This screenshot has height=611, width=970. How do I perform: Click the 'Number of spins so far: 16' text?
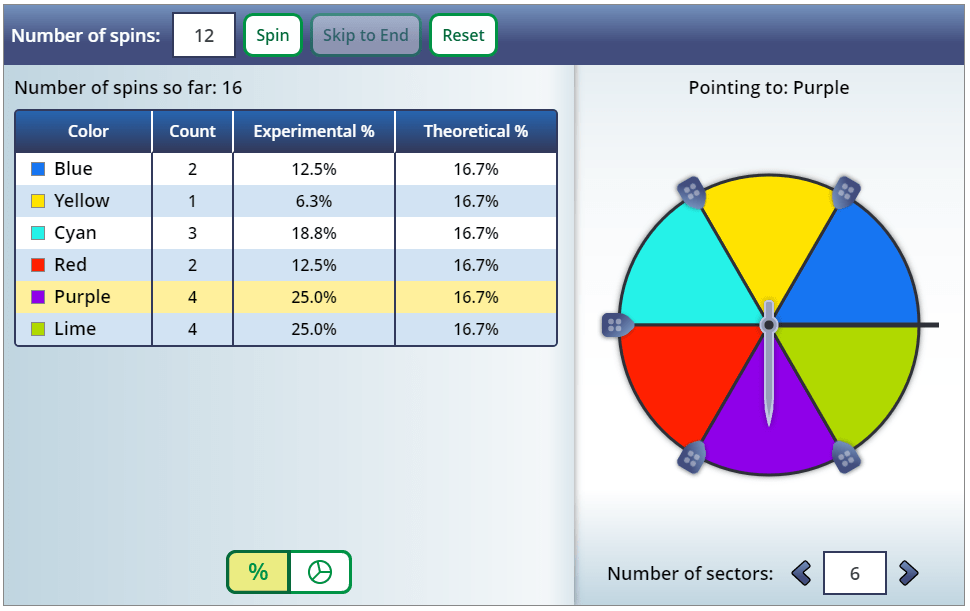click(x=128, y=88)
